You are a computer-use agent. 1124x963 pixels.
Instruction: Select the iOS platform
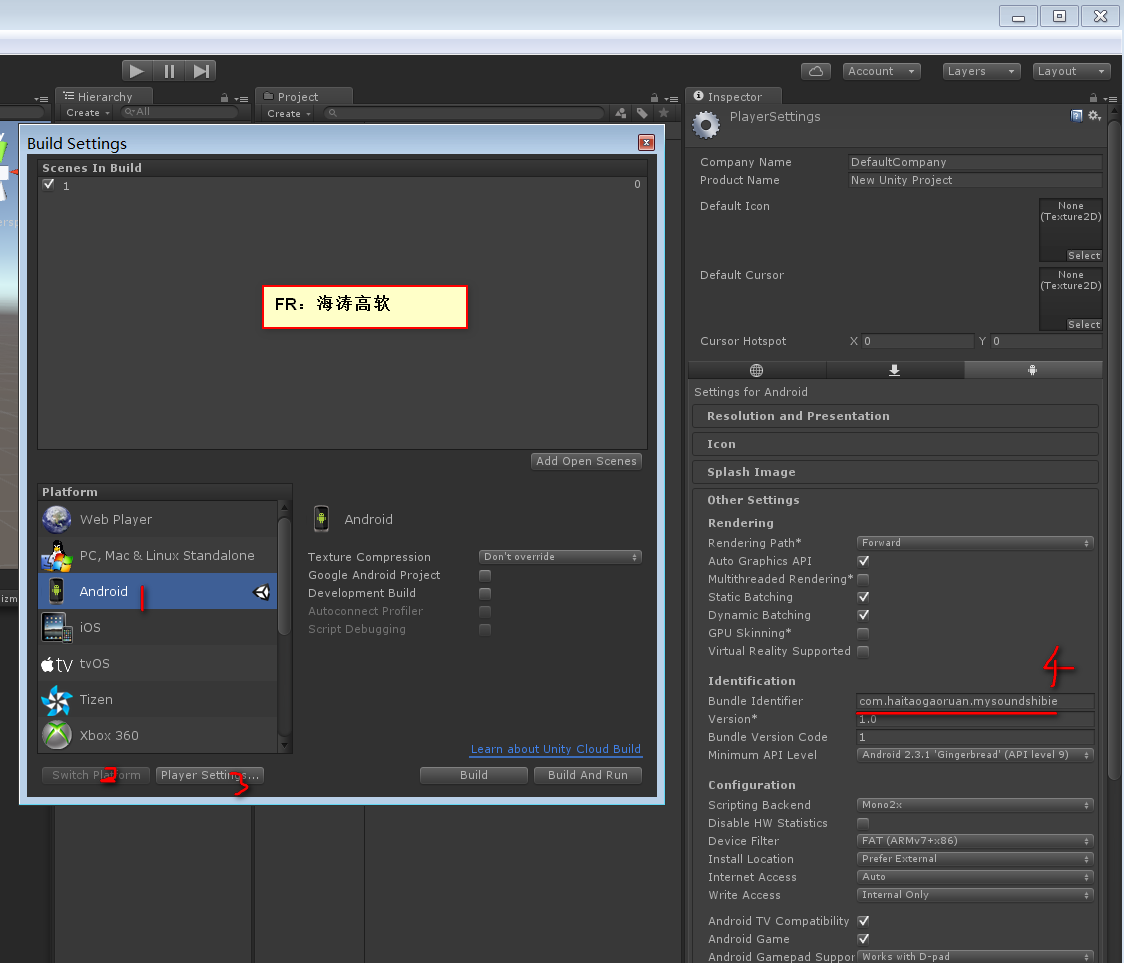(x=158, y=627)
